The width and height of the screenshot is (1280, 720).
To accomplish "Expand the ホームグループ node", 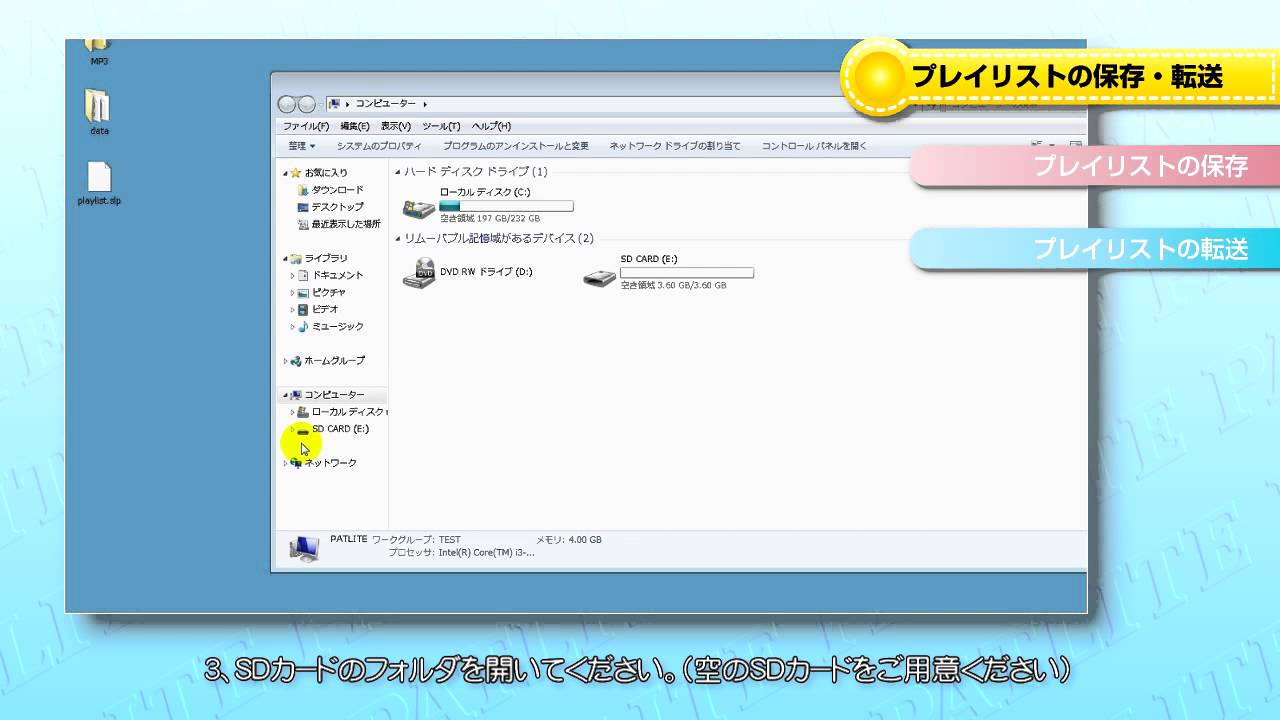I will click(285, 361).
